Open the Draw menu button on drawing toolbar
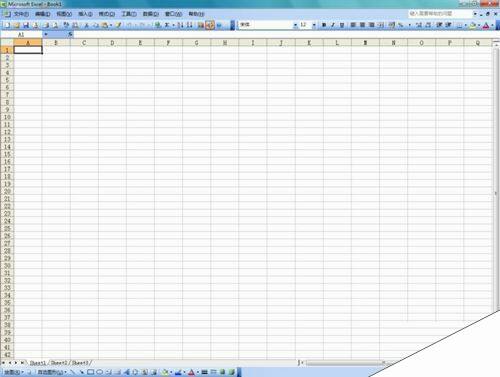 (14, 372)
